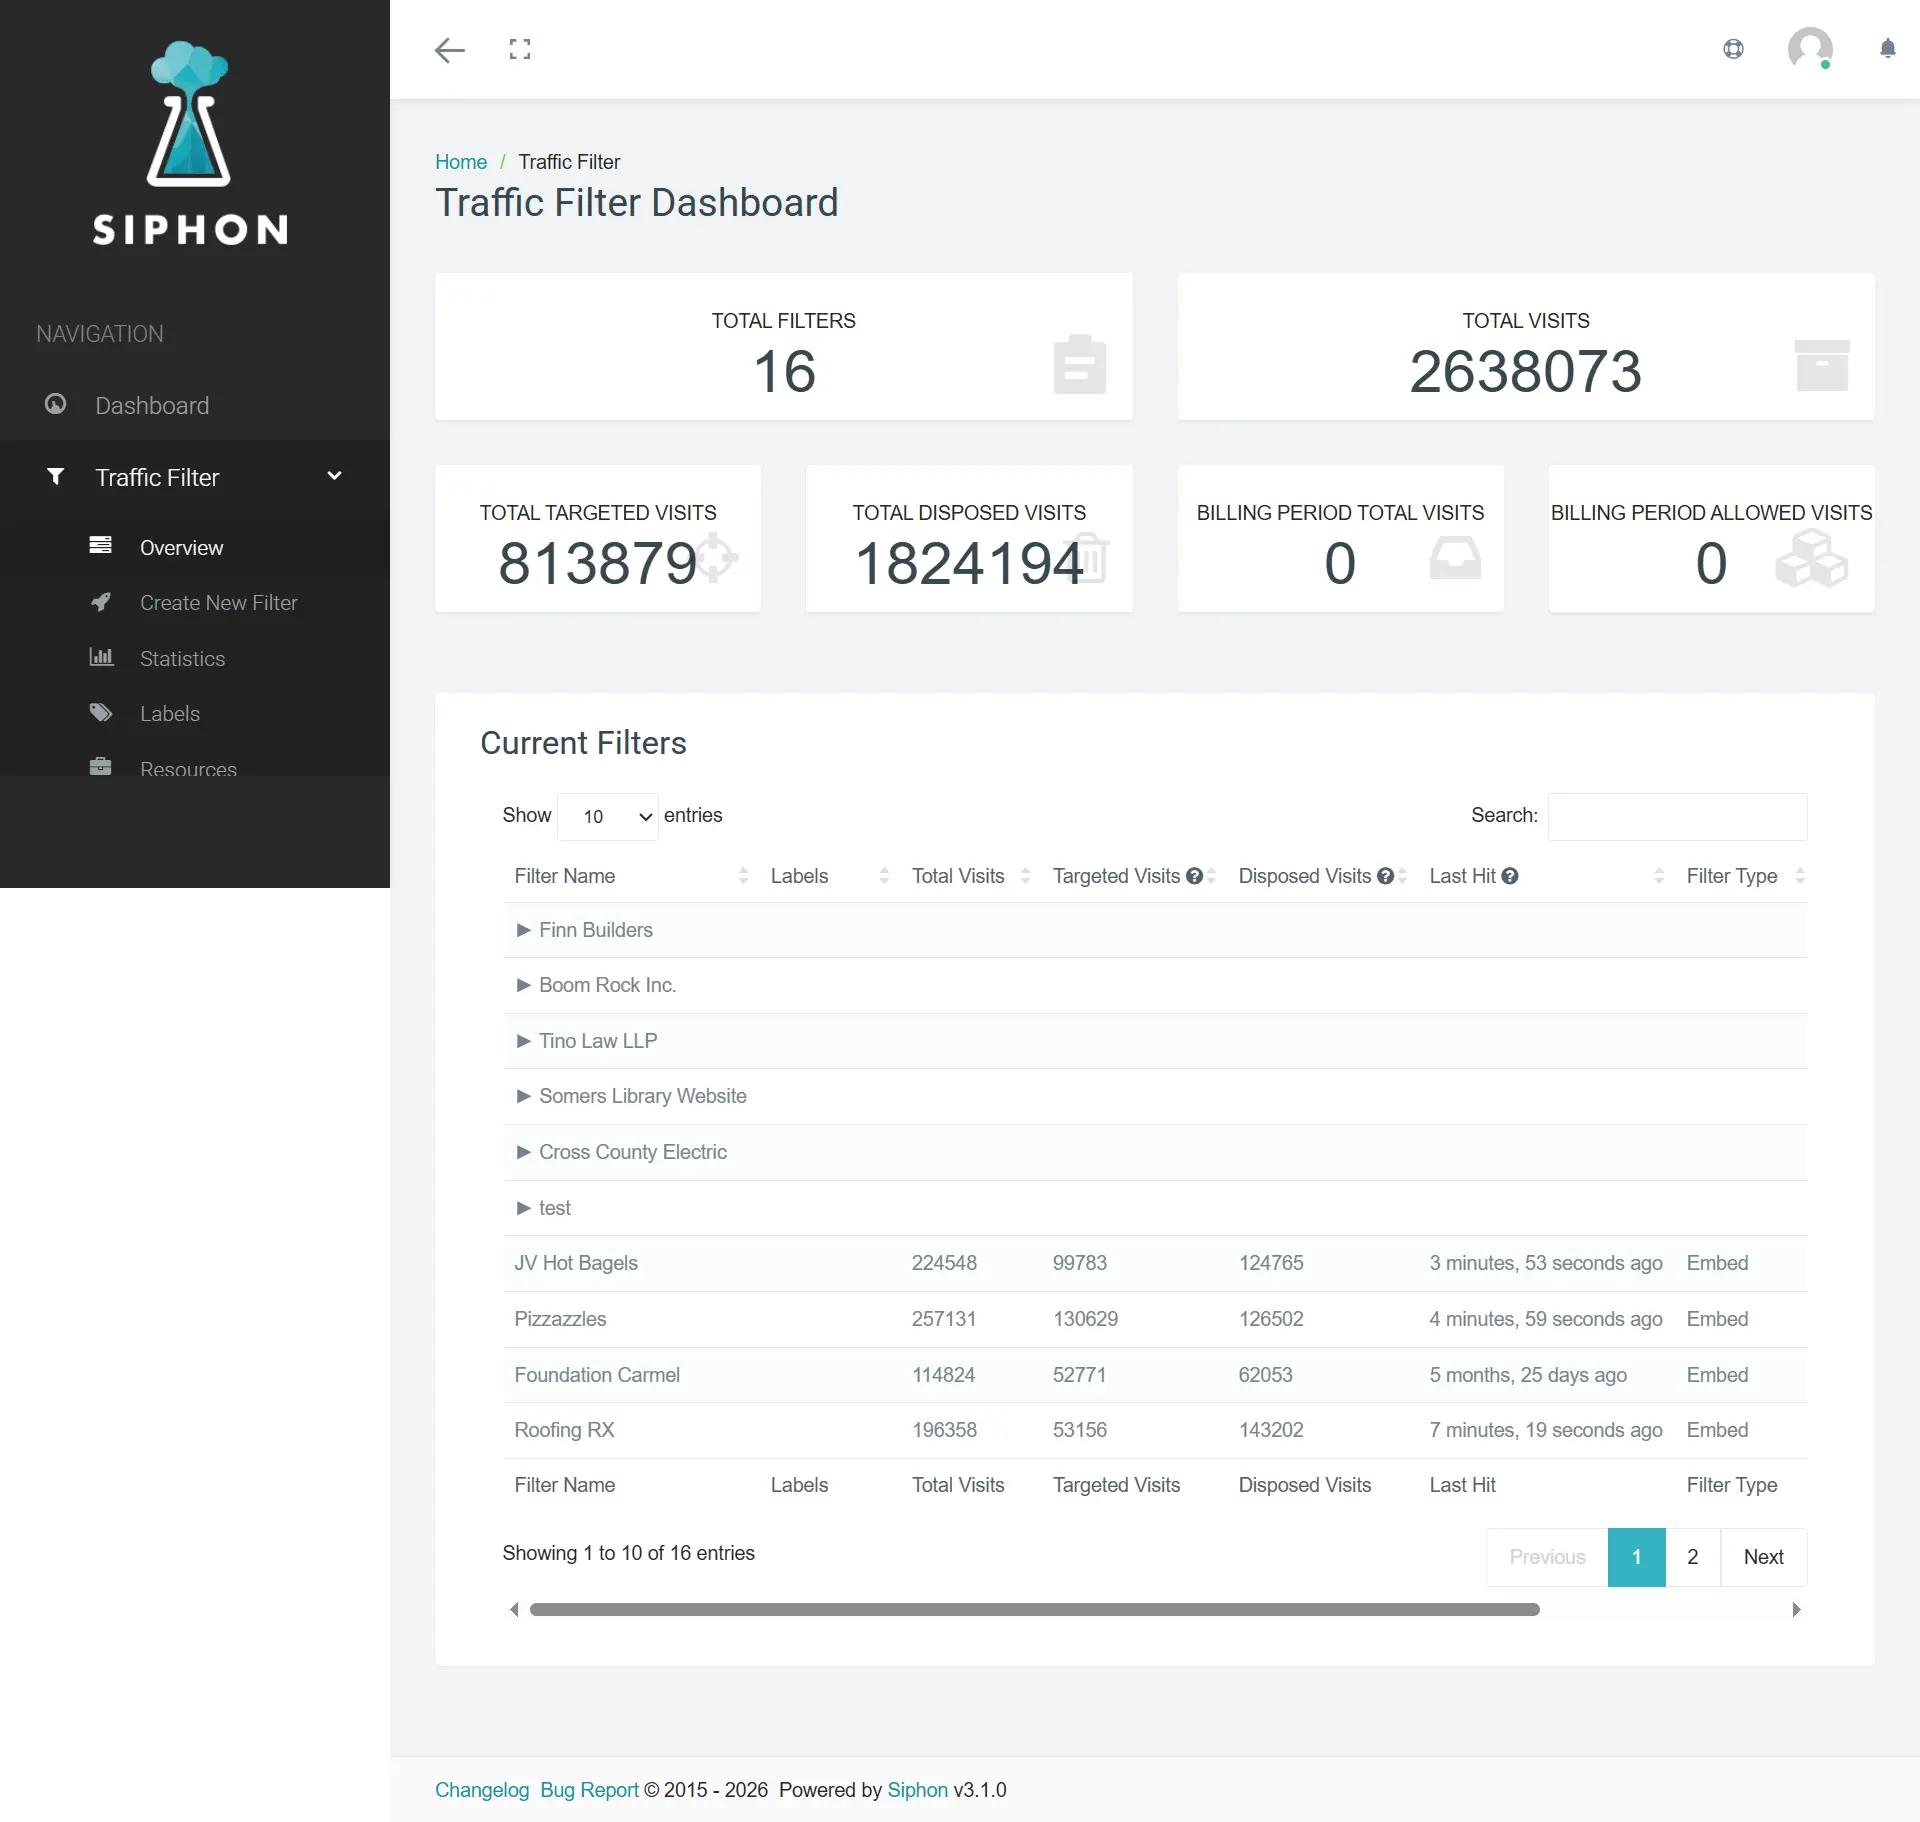Collapse the Traffic Filter menu chevron
The image size is (1920, 1822).
tap(335, 476)
